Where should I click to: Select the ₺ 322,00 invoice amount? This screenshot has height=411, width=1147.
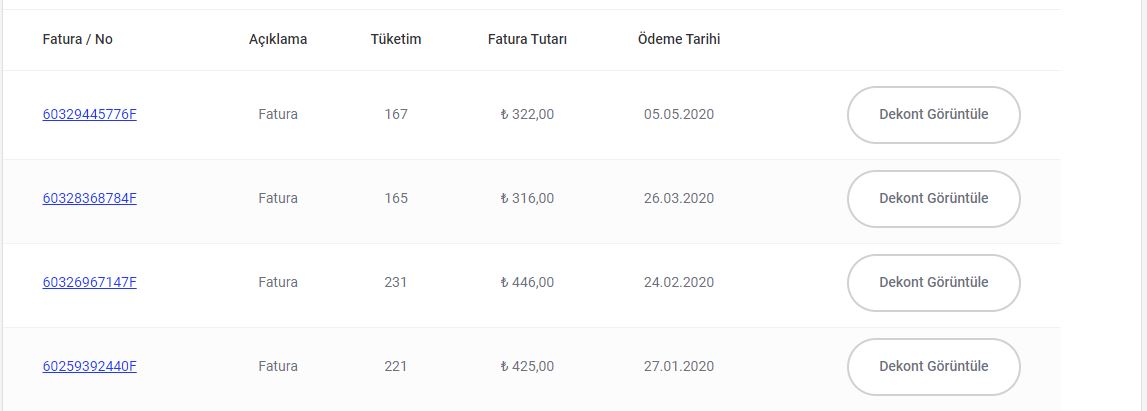(527, 114)
